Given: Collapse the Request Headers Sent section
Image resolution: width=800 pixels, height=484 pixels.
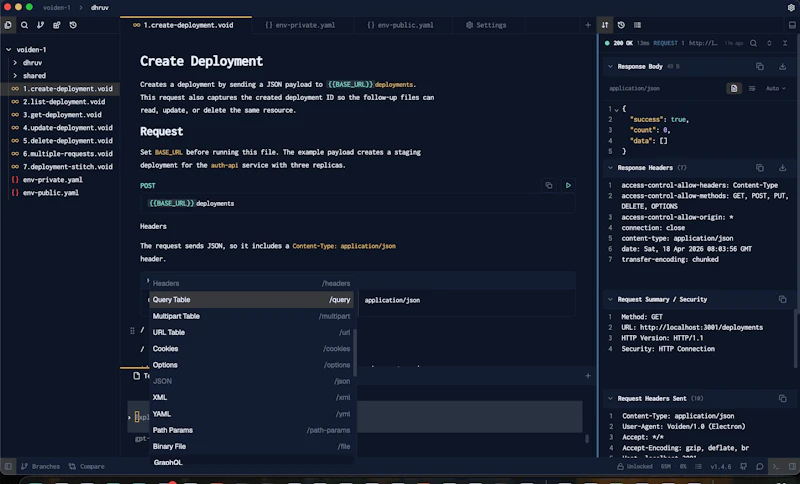Looking at the screenshot, I should tap(610, 398).
